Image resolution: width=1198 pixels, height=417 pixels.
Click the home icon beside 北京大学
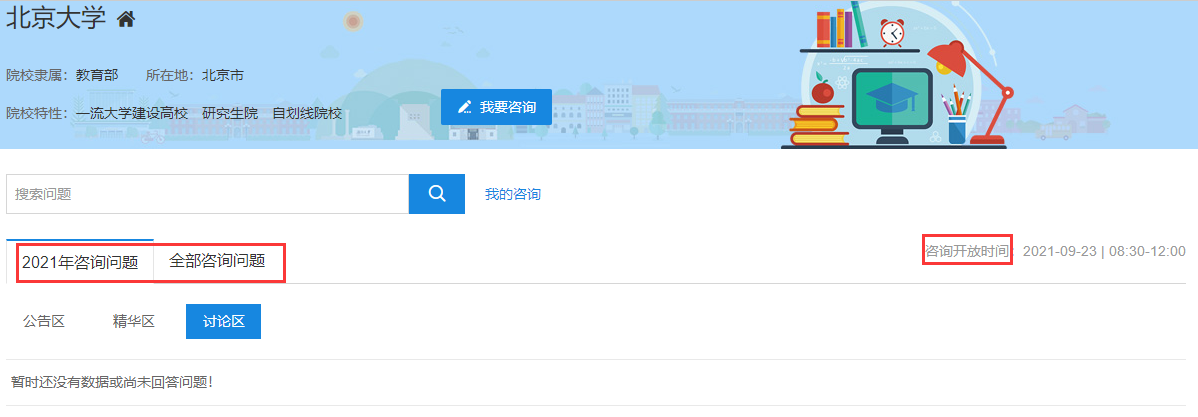(126, 19)
